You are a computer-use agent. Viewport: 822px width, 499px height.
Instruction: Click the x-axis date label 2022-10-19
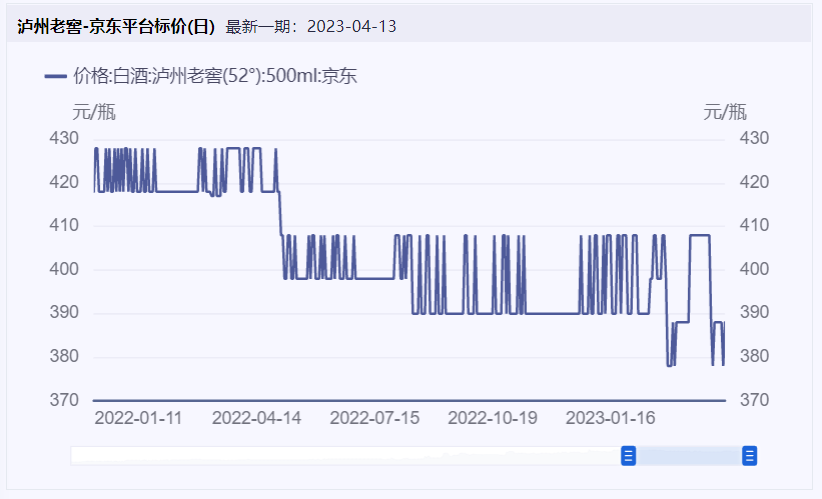(x=493, y=418)
